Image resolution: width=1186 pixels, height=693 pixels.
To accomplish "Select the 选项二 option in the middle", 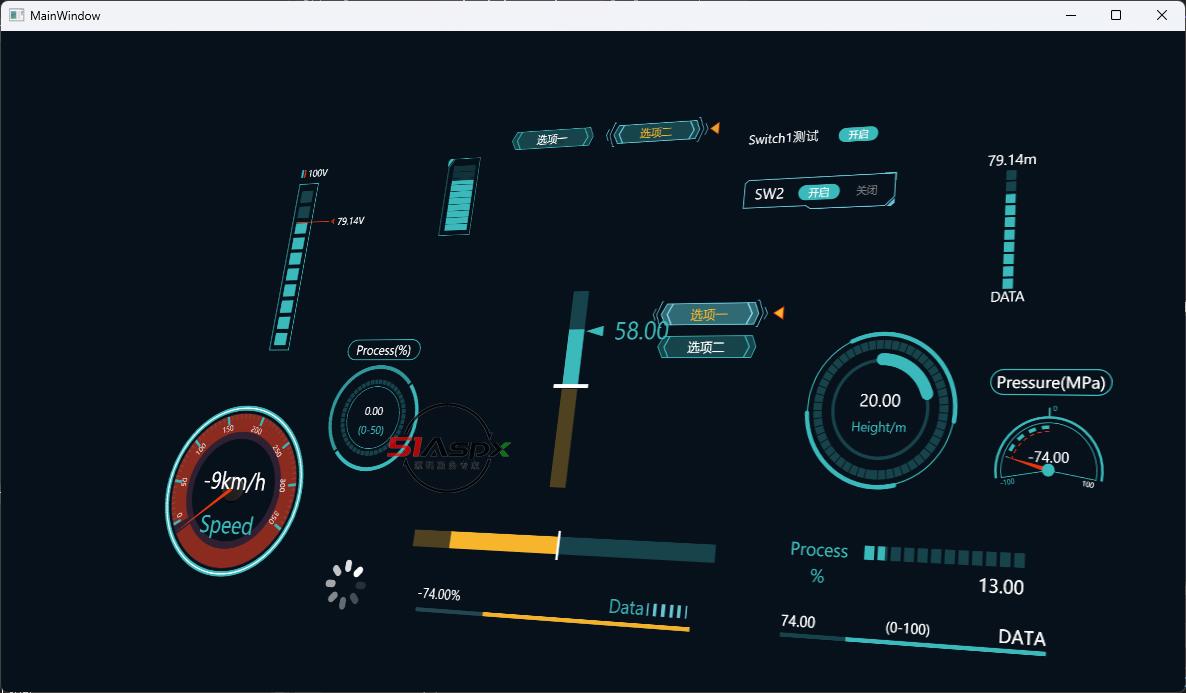I will coord(706,347).
